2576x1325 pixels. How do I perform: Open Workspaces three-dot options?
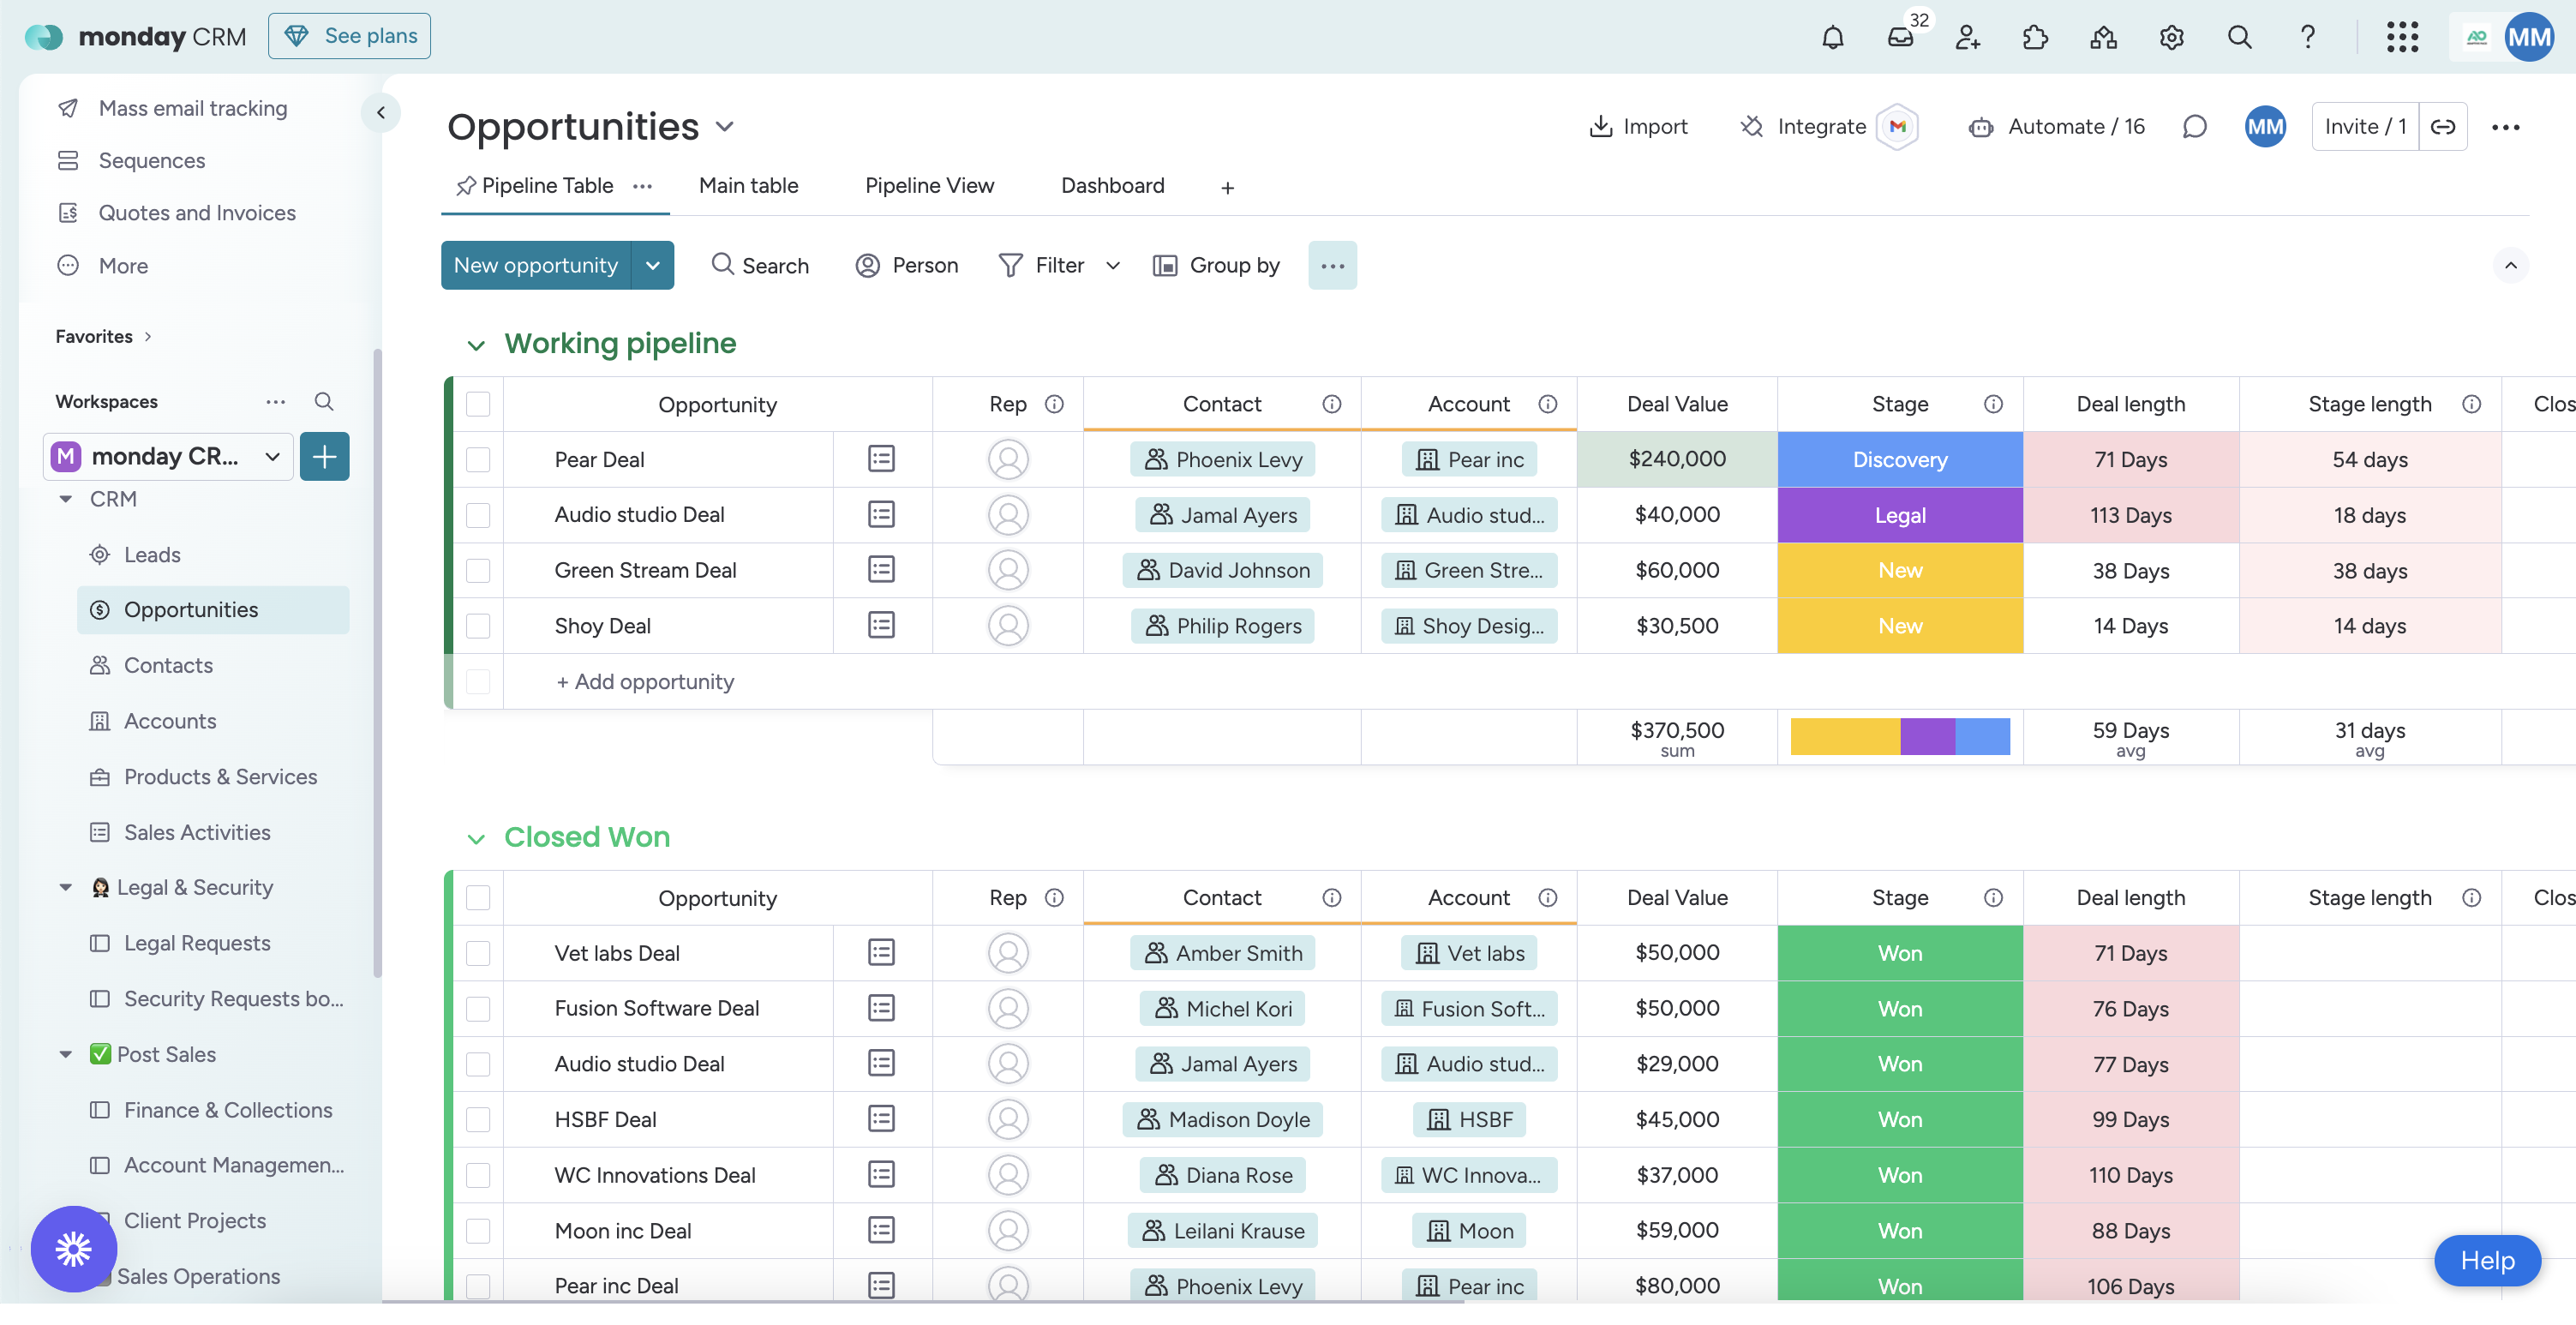pyautogui.click(x=275, y=402)
